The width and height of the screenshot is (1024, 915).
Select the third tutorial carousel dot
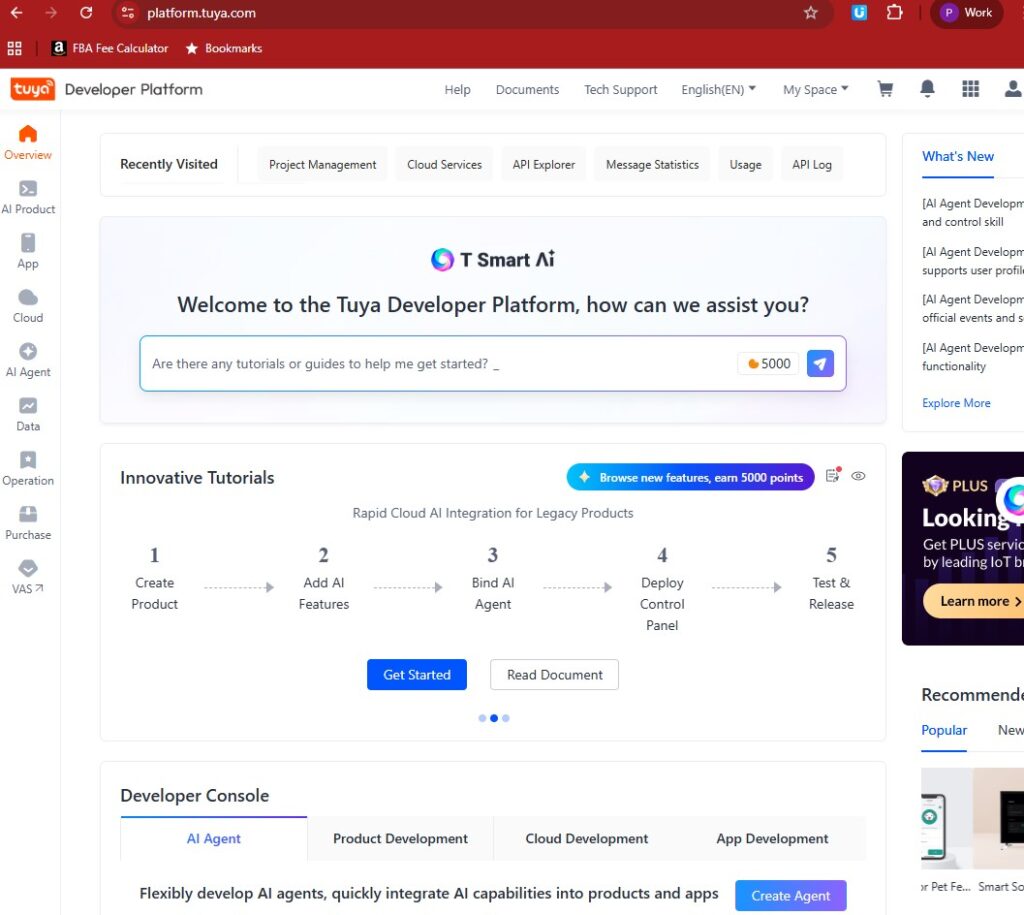(x=506, y=718)
